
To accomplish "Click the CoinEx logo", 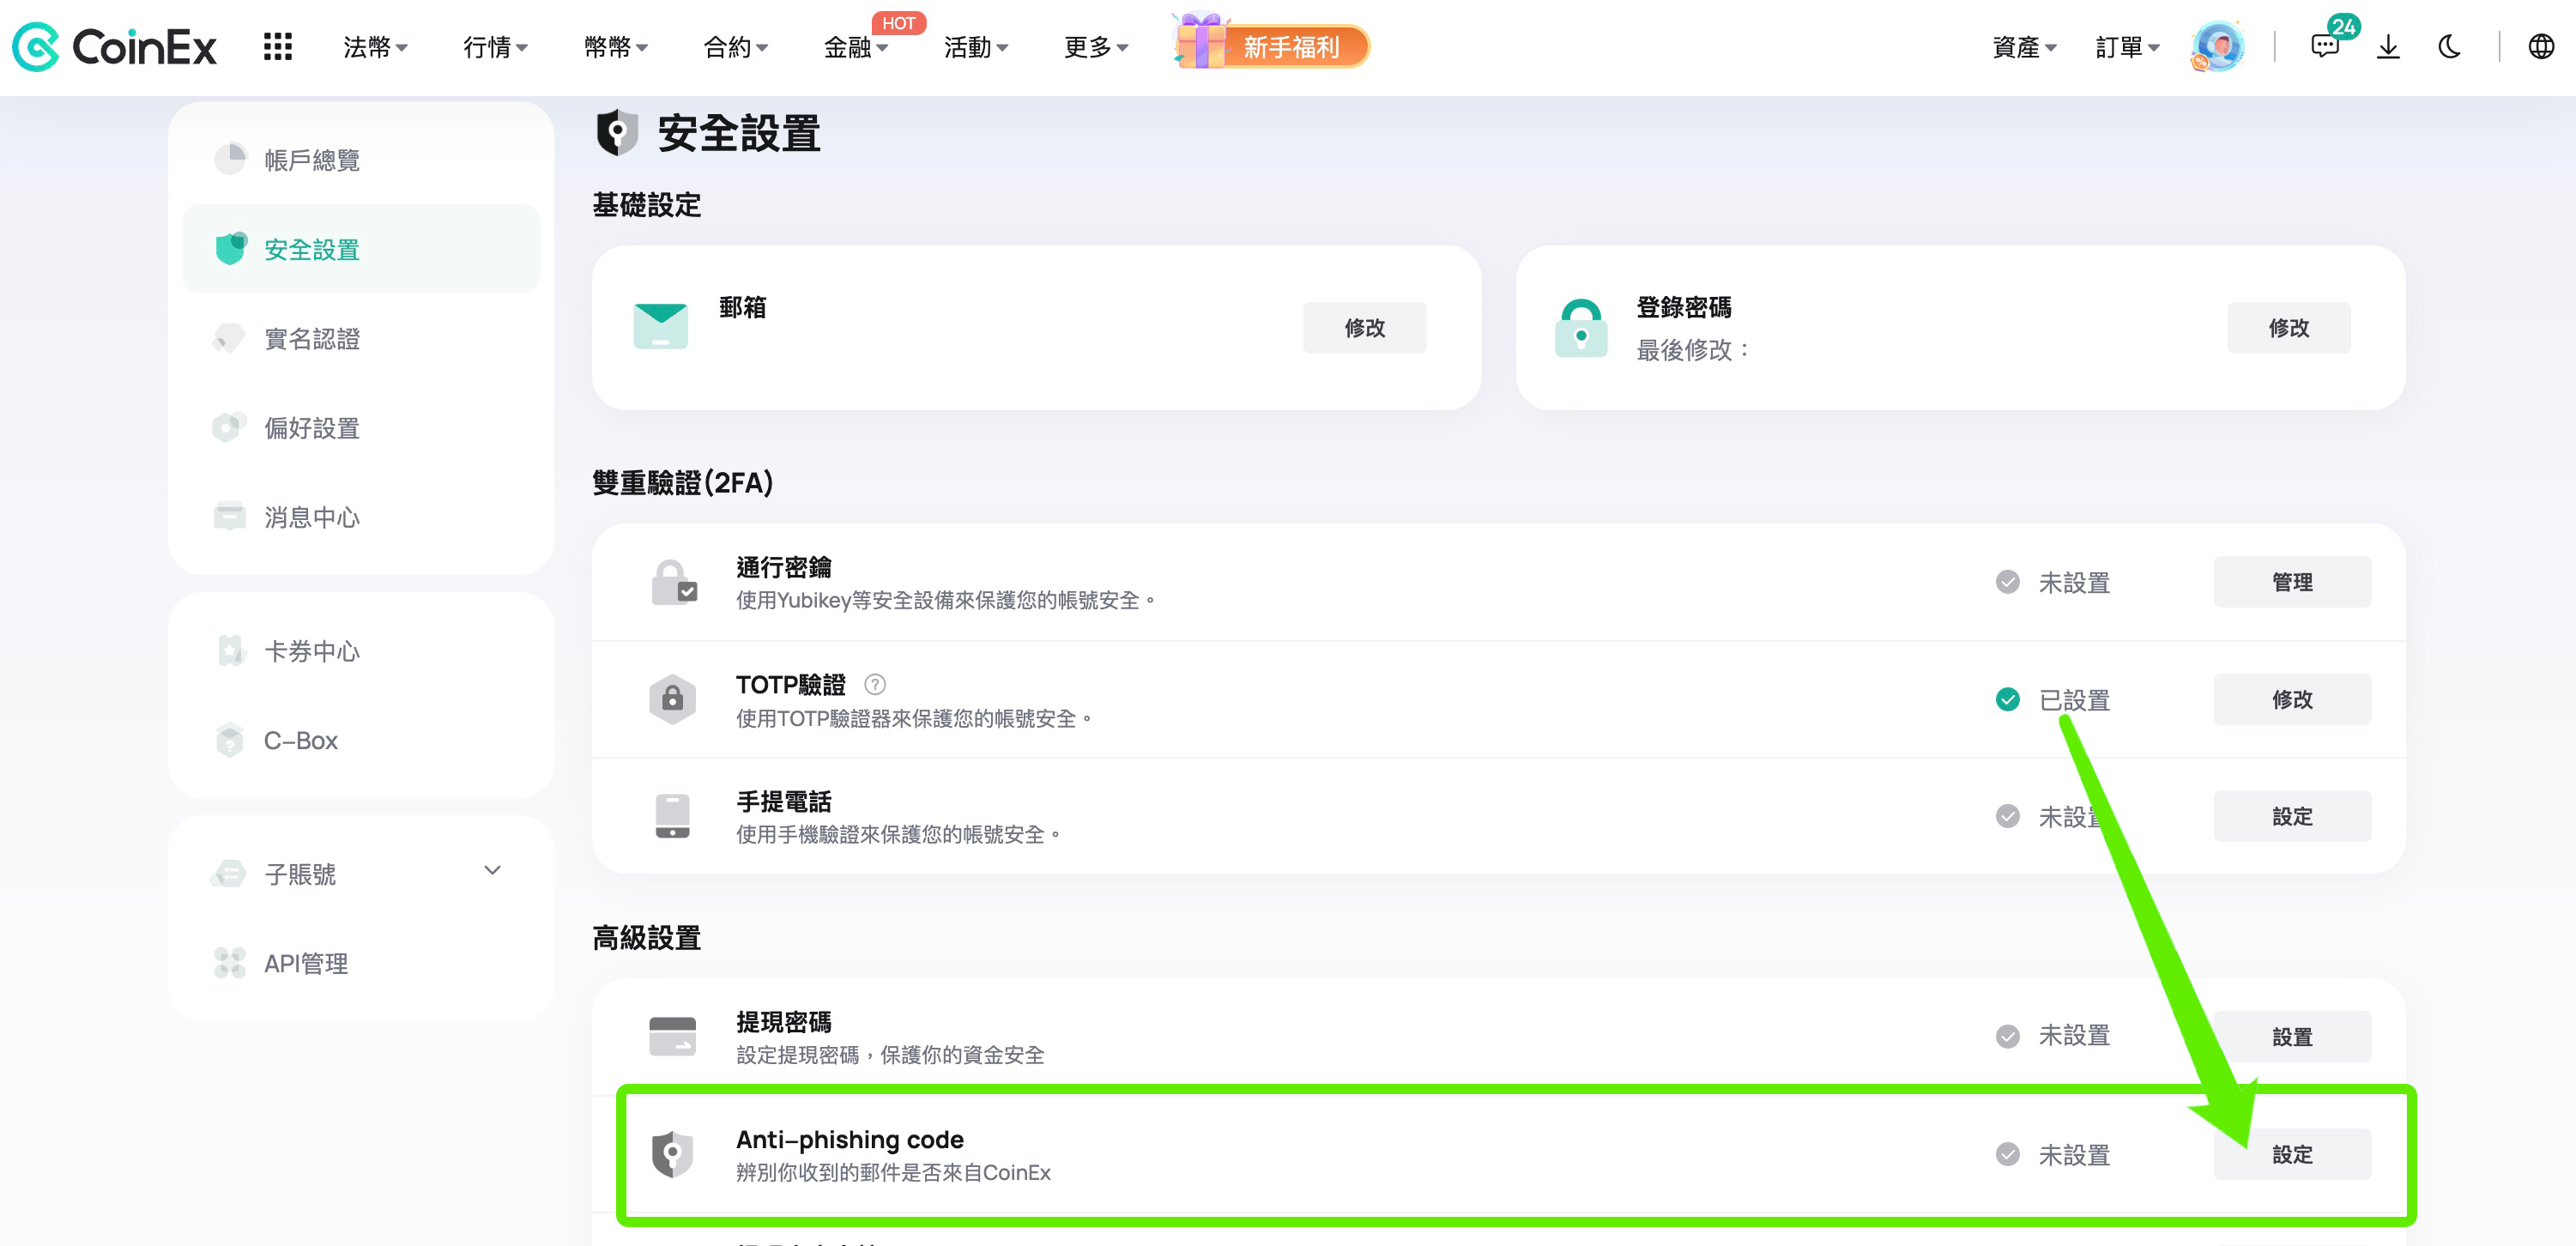I will click(x=114, y=47).
